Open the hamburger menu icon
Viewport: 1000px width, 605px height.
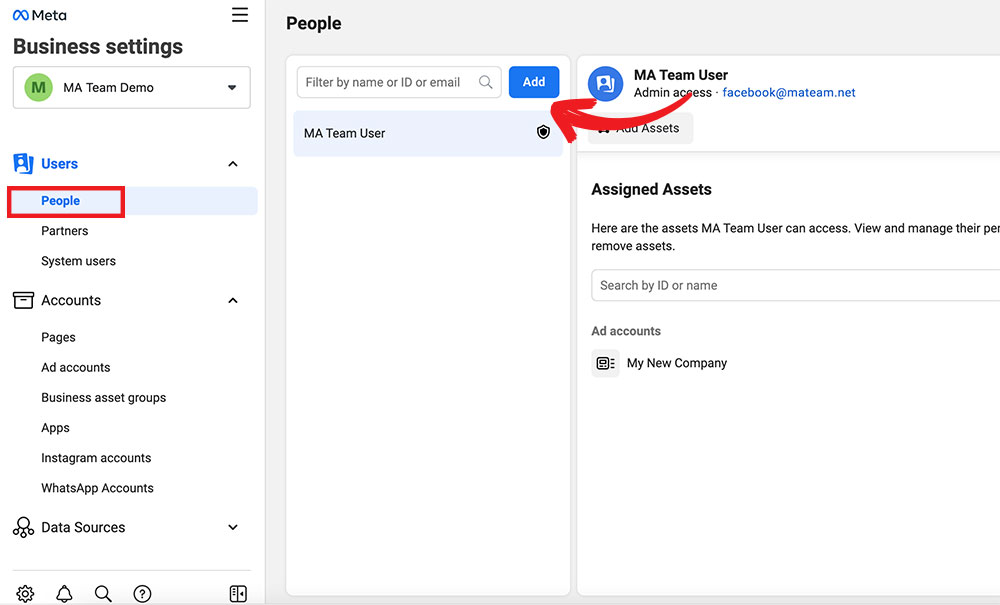point(240,15)
